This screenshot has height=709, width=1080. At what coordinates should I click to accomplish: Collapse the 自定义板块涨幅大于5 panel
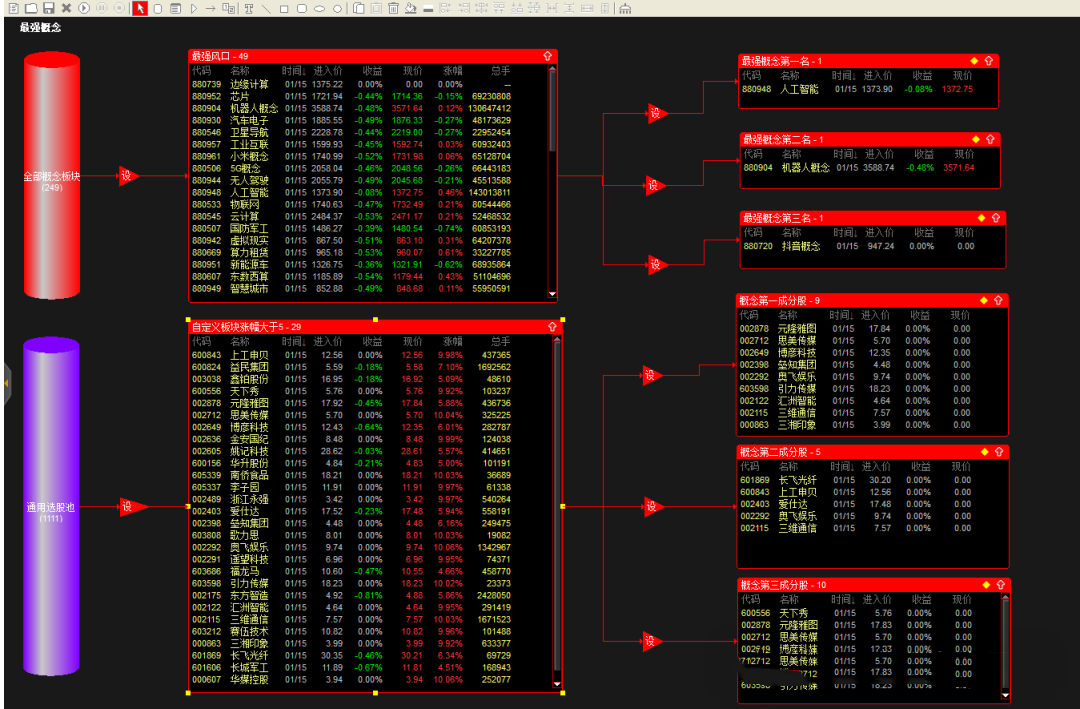(551, 327)
